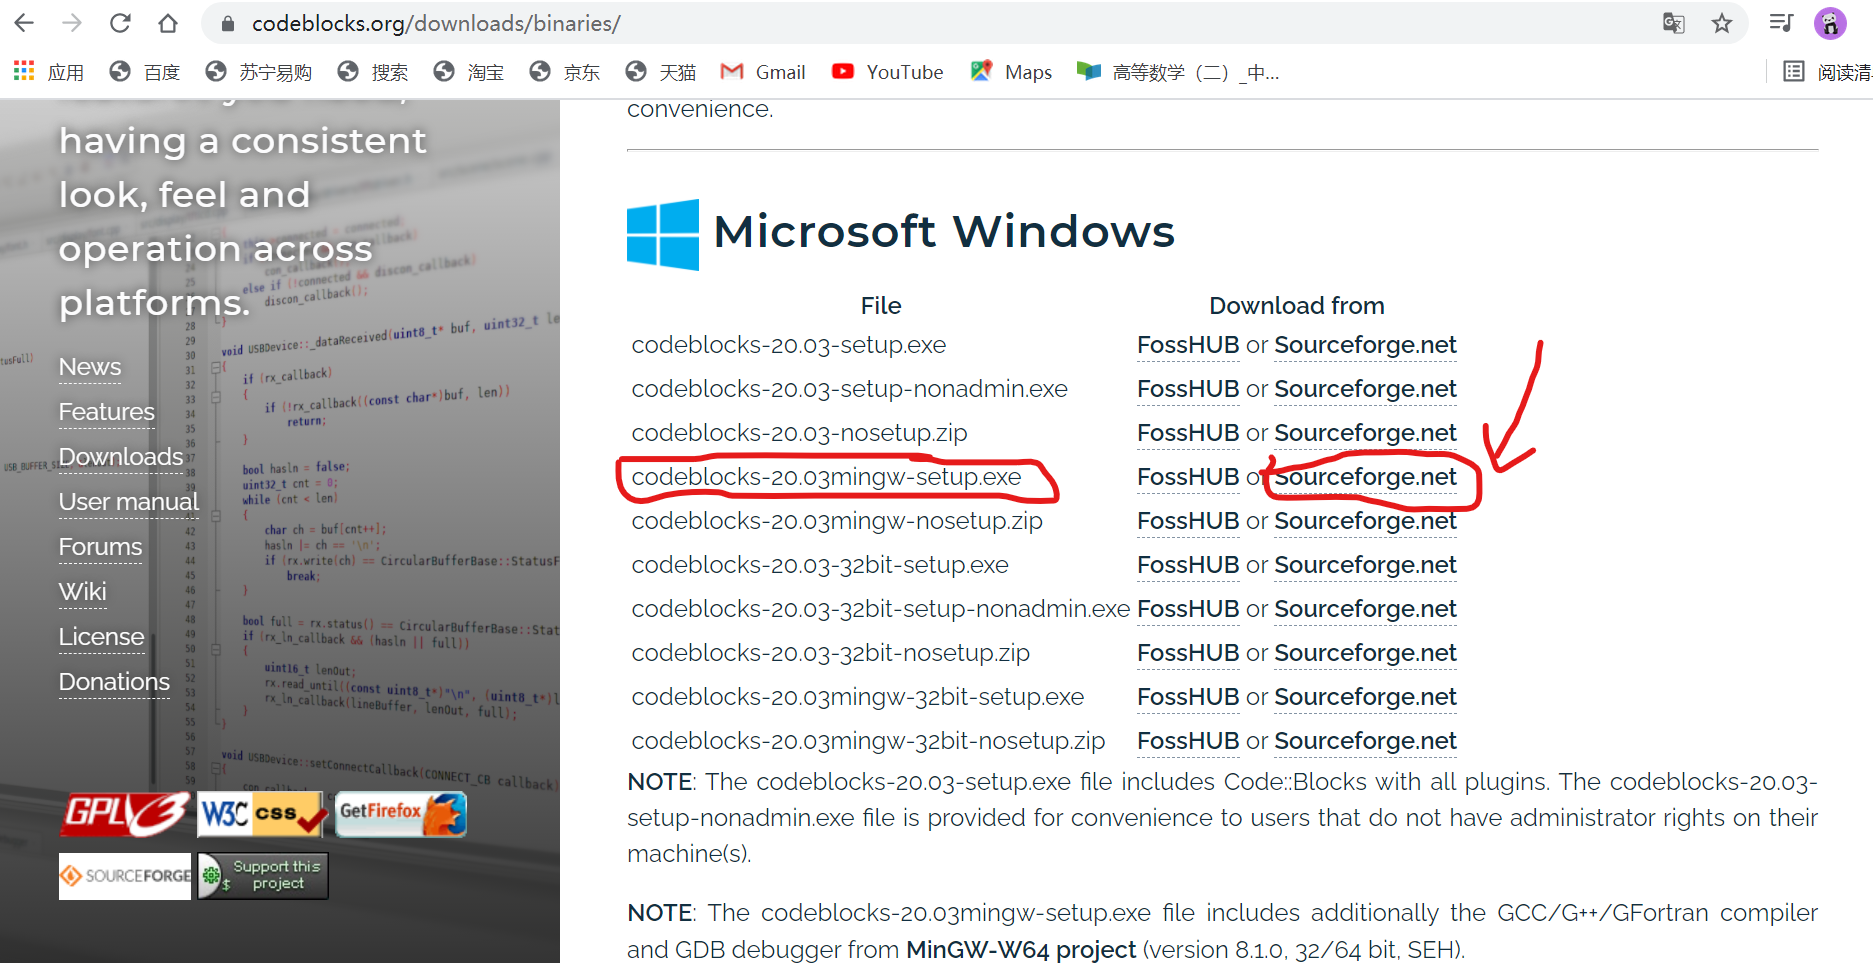Select FossHUB for codeblocks-20.03mingw-32bit-setup.exe
The width and height of the screenshot is (1873, 963).
(x=1188, y=697)
